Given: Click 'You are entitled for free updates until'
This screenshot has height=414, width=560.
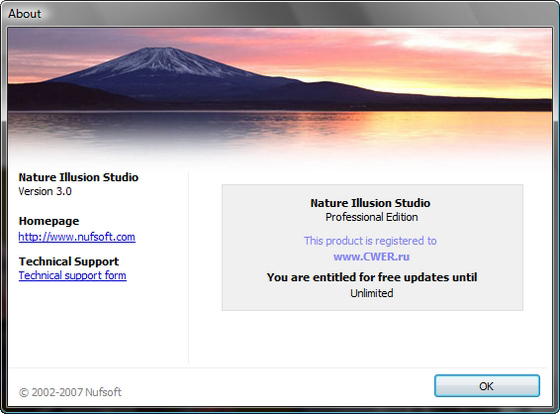Looking at the screenshot, I should pyautogui.click(x=372, y=277).
